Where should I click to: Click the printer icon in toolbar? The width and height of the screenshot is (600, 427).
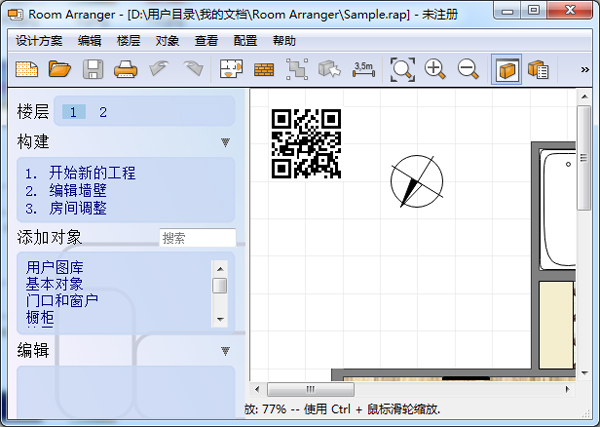pyautogui.click(x=125, y=69)
